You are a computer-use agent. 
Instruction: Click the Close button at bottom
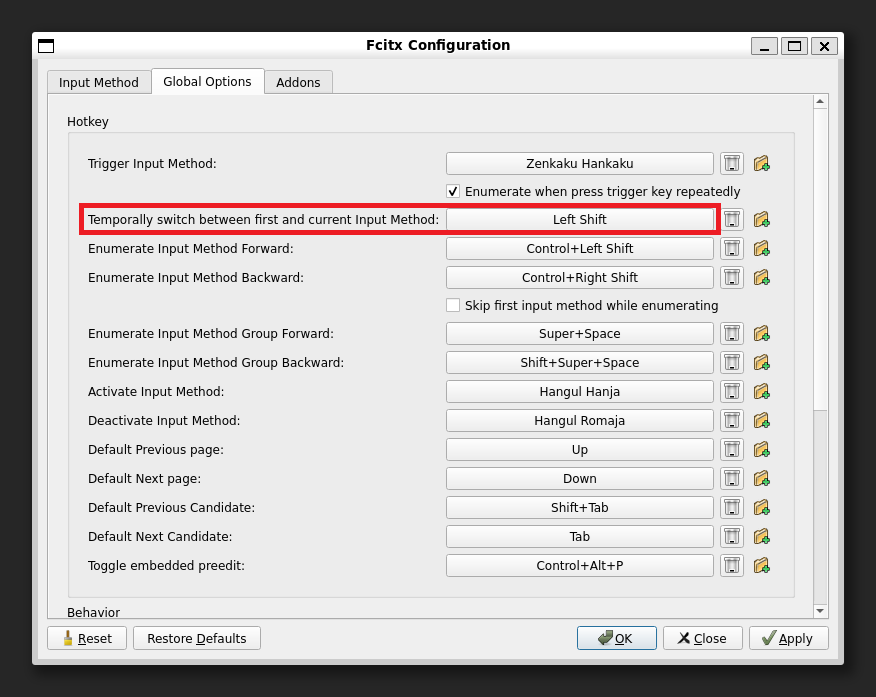click(703, 638)
